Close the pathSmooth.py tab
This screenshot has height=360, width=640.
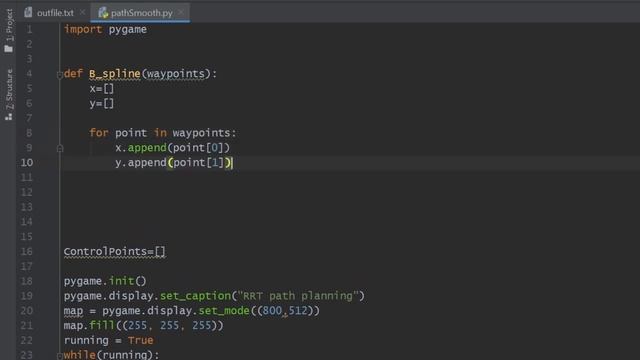coord(181,13)
